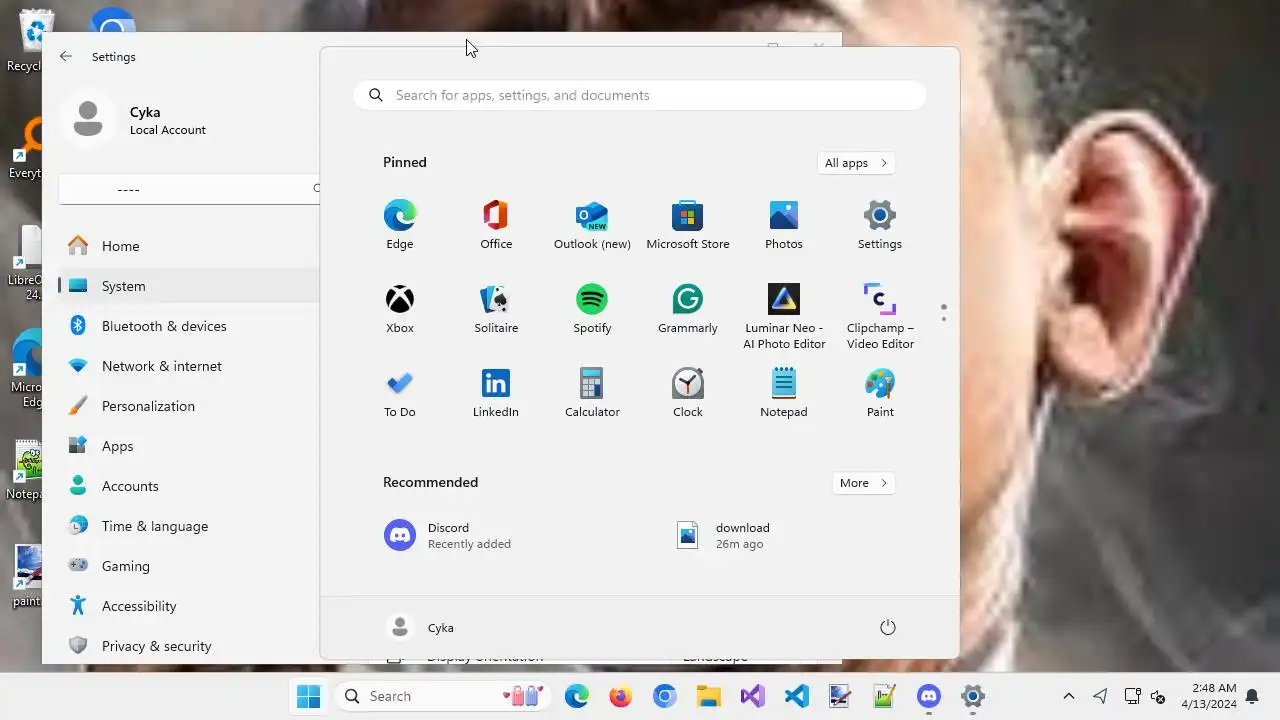Viewport: 1280px width, 720px height.
Task: Open Apps settings page
Action: coord(188,446)
